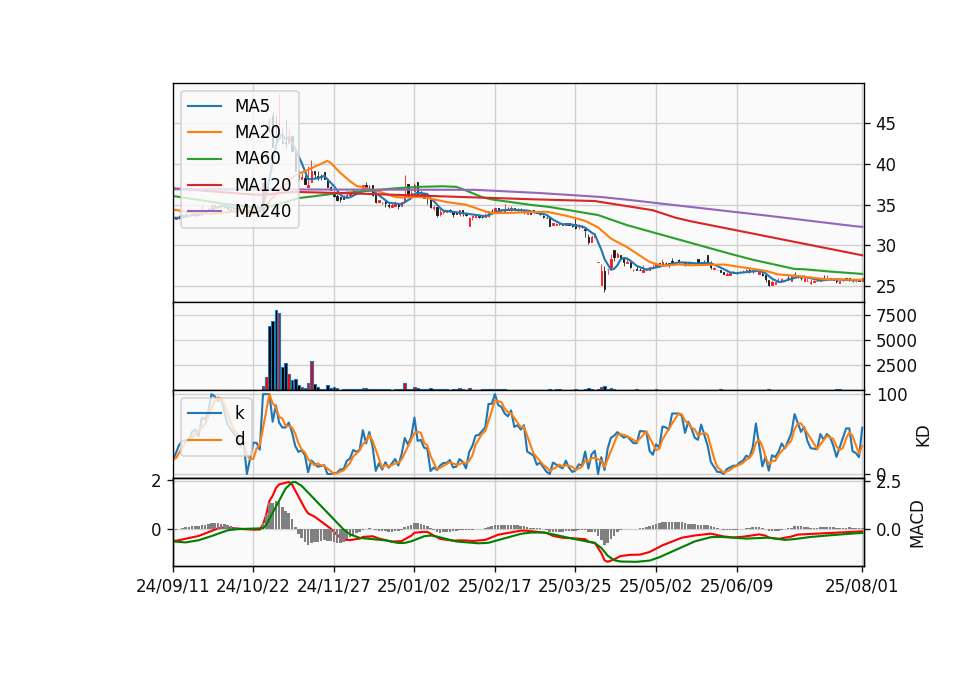Click the volume axis value 7500
960x690 pixels.
pyautogui.click(x=896, y=317)
